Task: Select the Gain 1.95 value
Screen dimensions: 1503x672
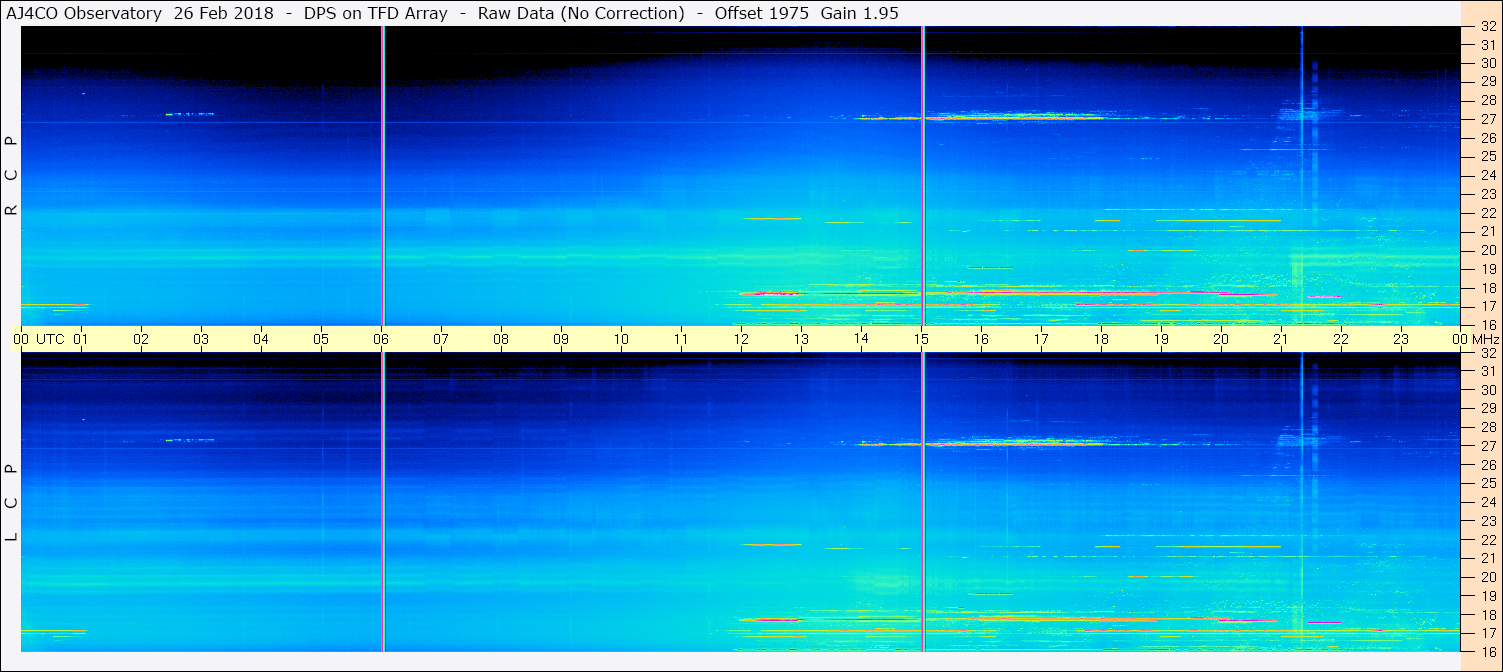Action: click(x=862, y=14)
